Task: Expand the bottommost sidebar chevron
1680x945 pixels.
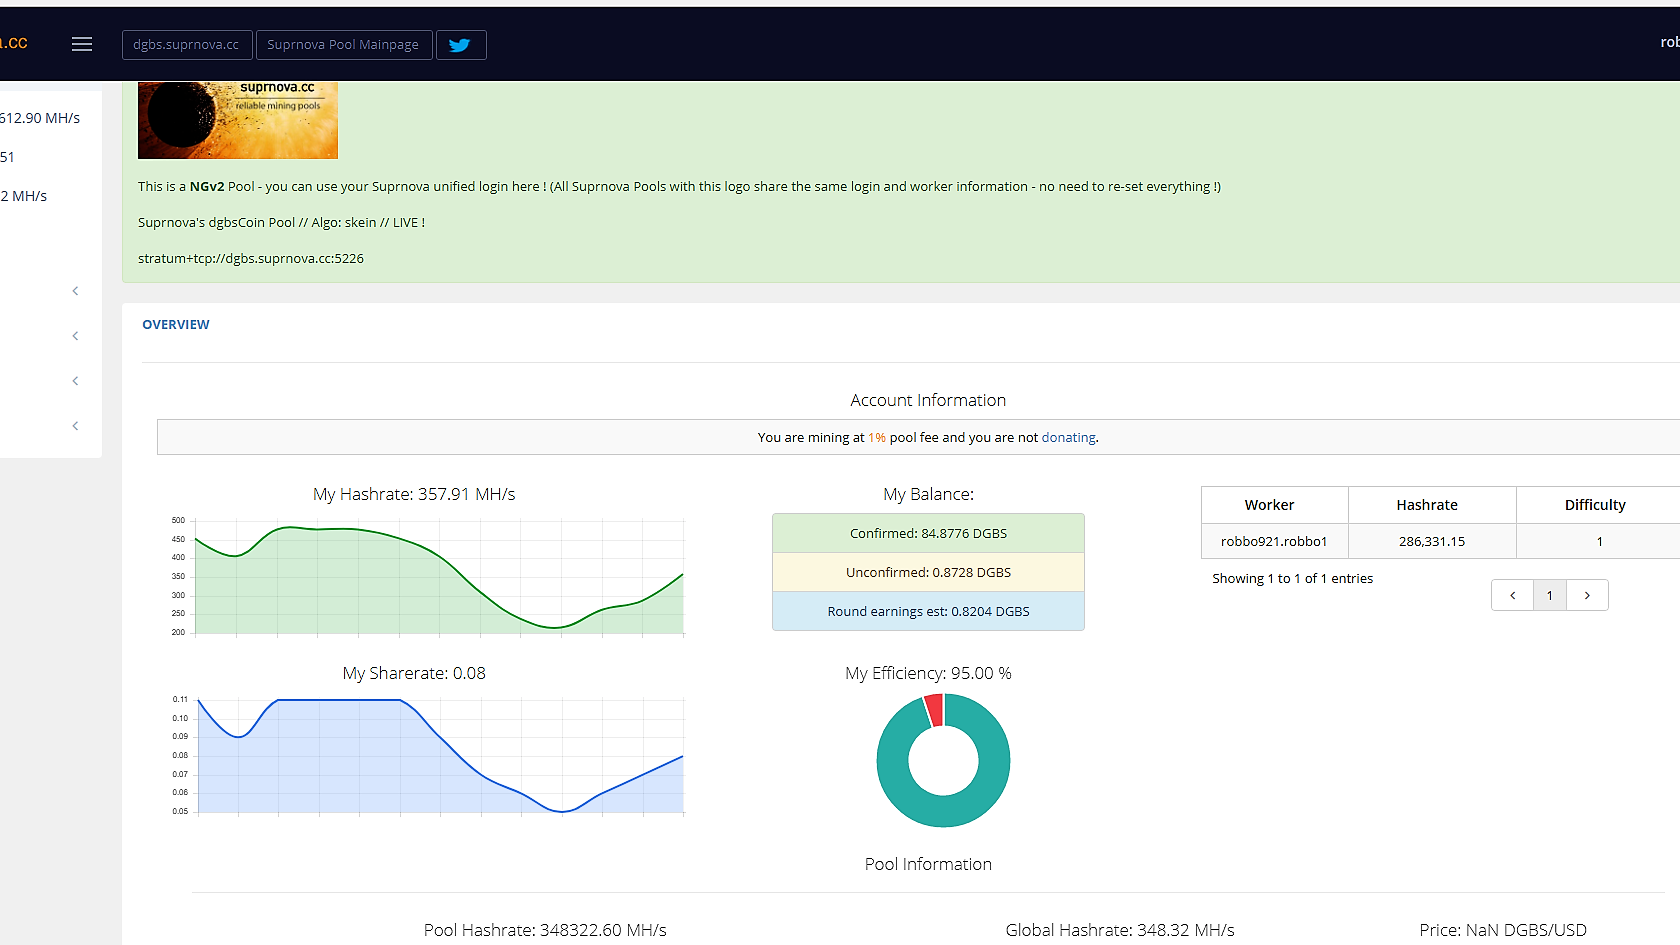Action: (75, 426)
